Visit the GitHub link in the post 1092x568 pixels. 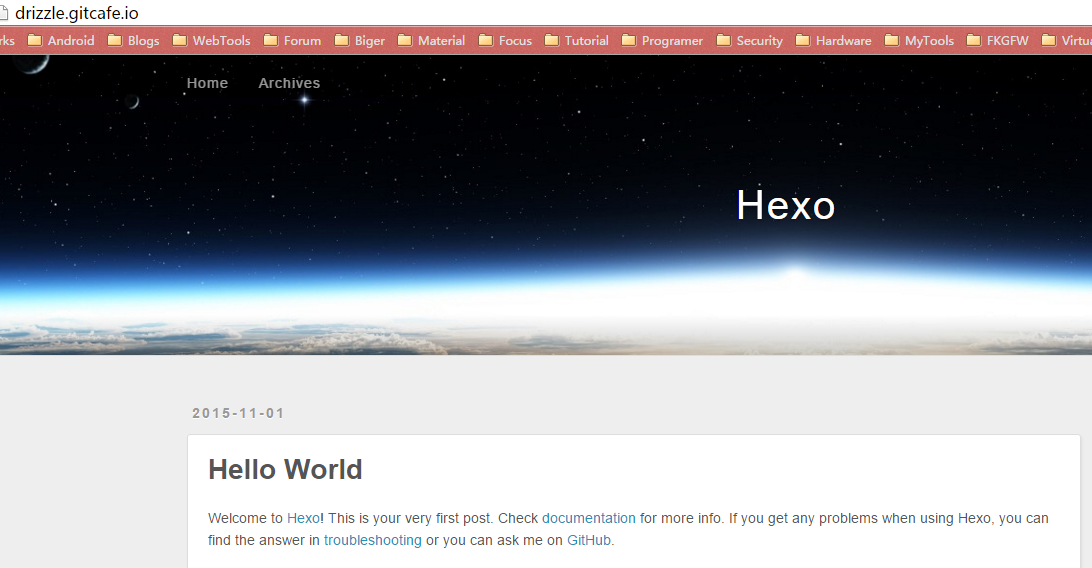click(x=588, y=540)
